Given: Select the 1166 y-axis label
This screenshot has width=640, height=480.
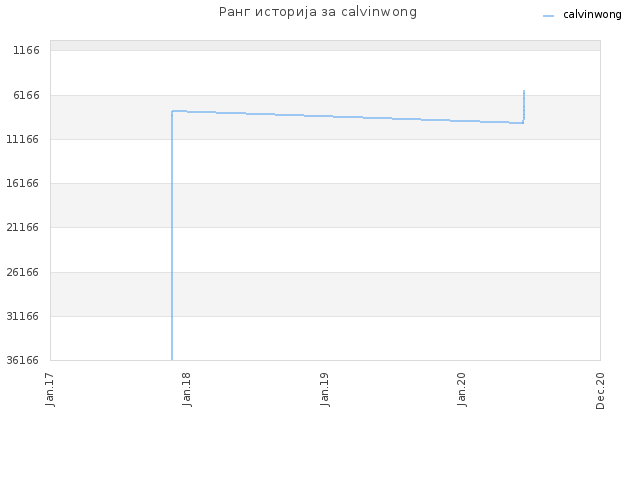Looking at the screenshot, I should 26,50.
